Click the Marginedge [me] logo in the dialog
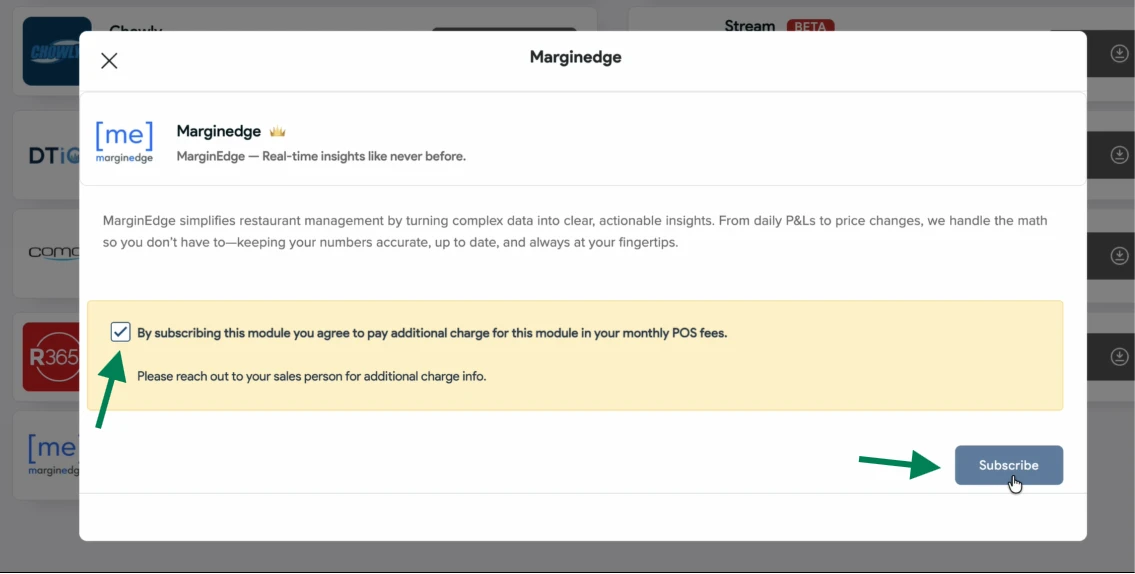This screenshot has height=574, width=1135. point(125,143)
